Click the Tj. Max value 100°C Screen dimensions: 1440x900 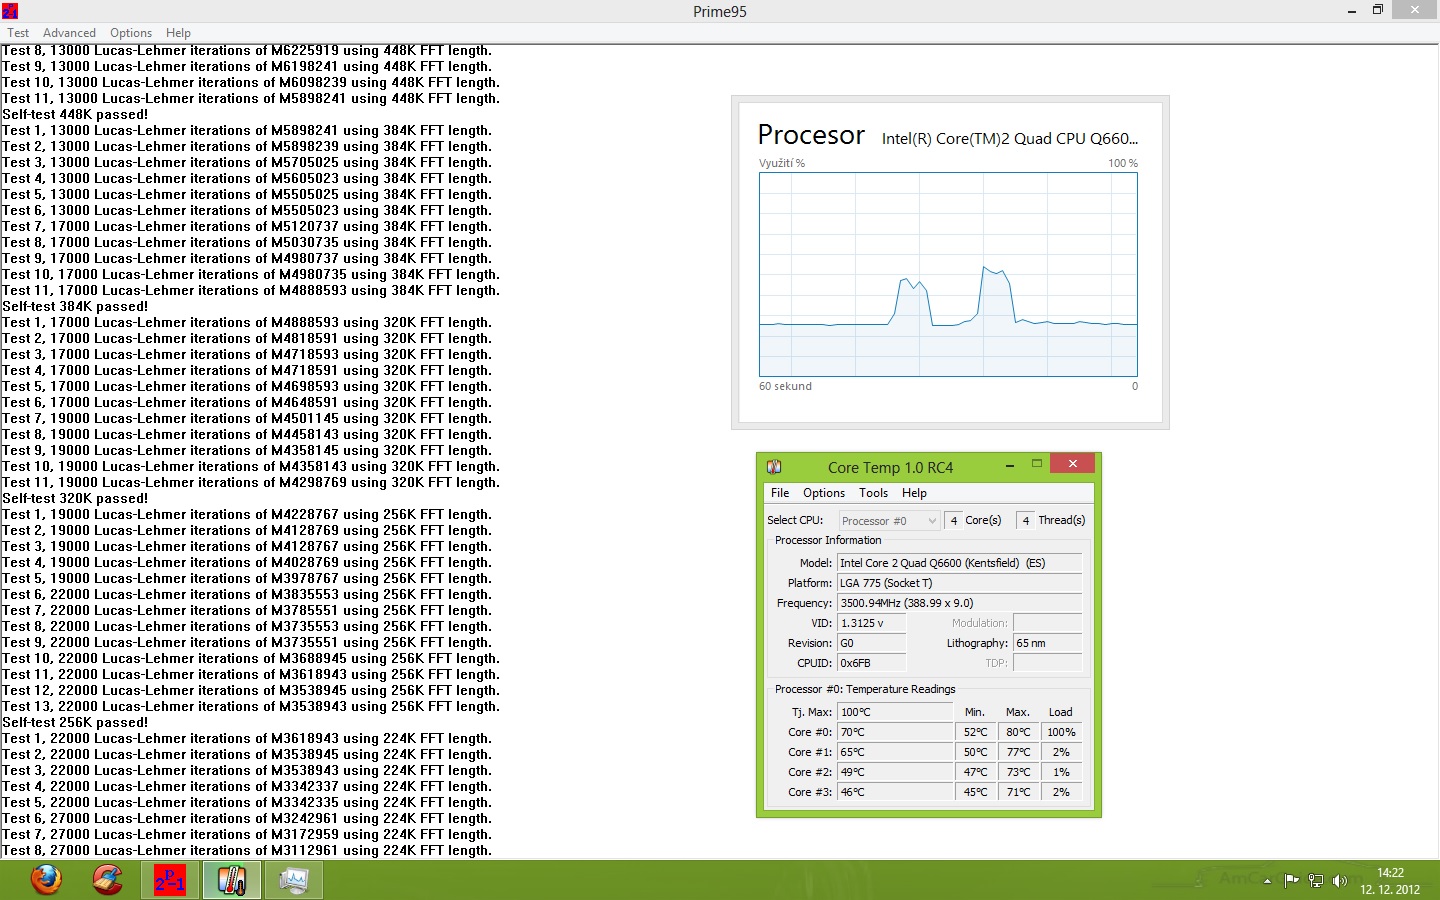pos(895,712)
